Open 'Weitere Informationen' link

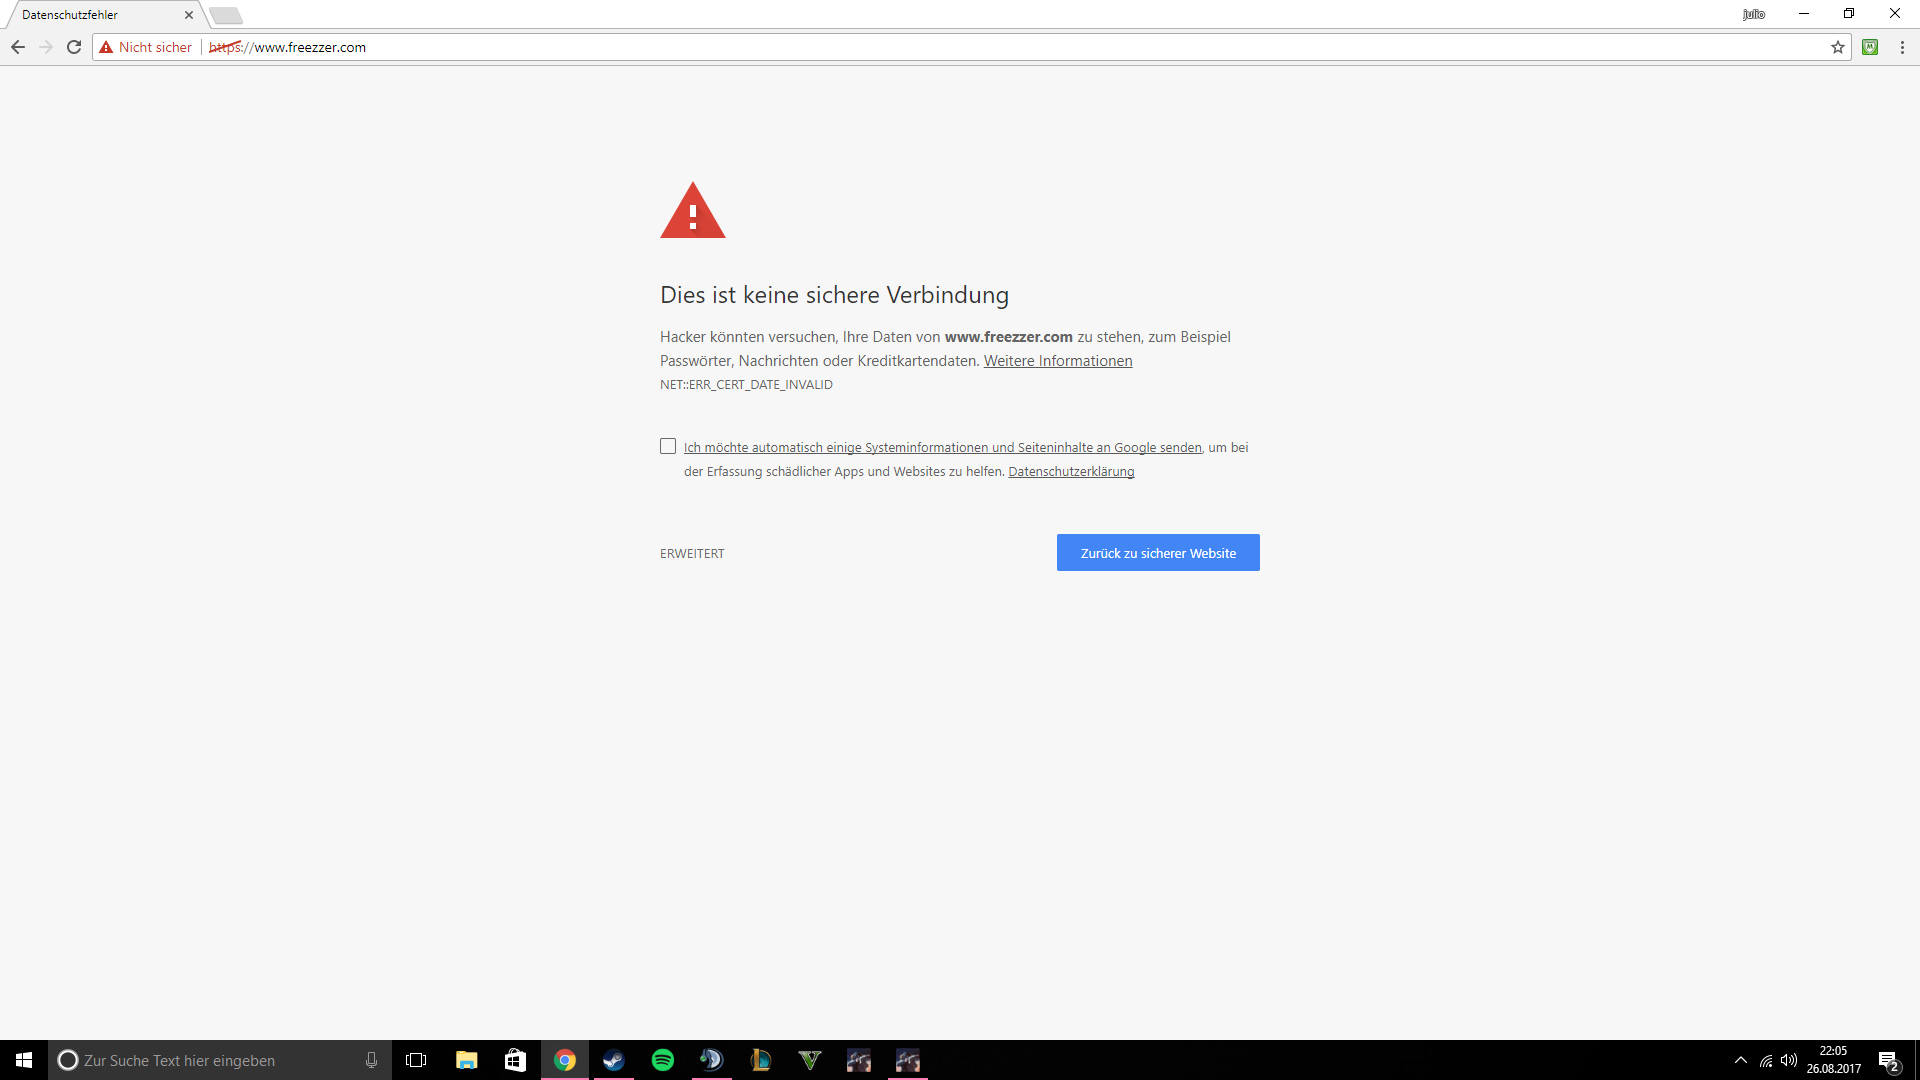click(1057, 361)
